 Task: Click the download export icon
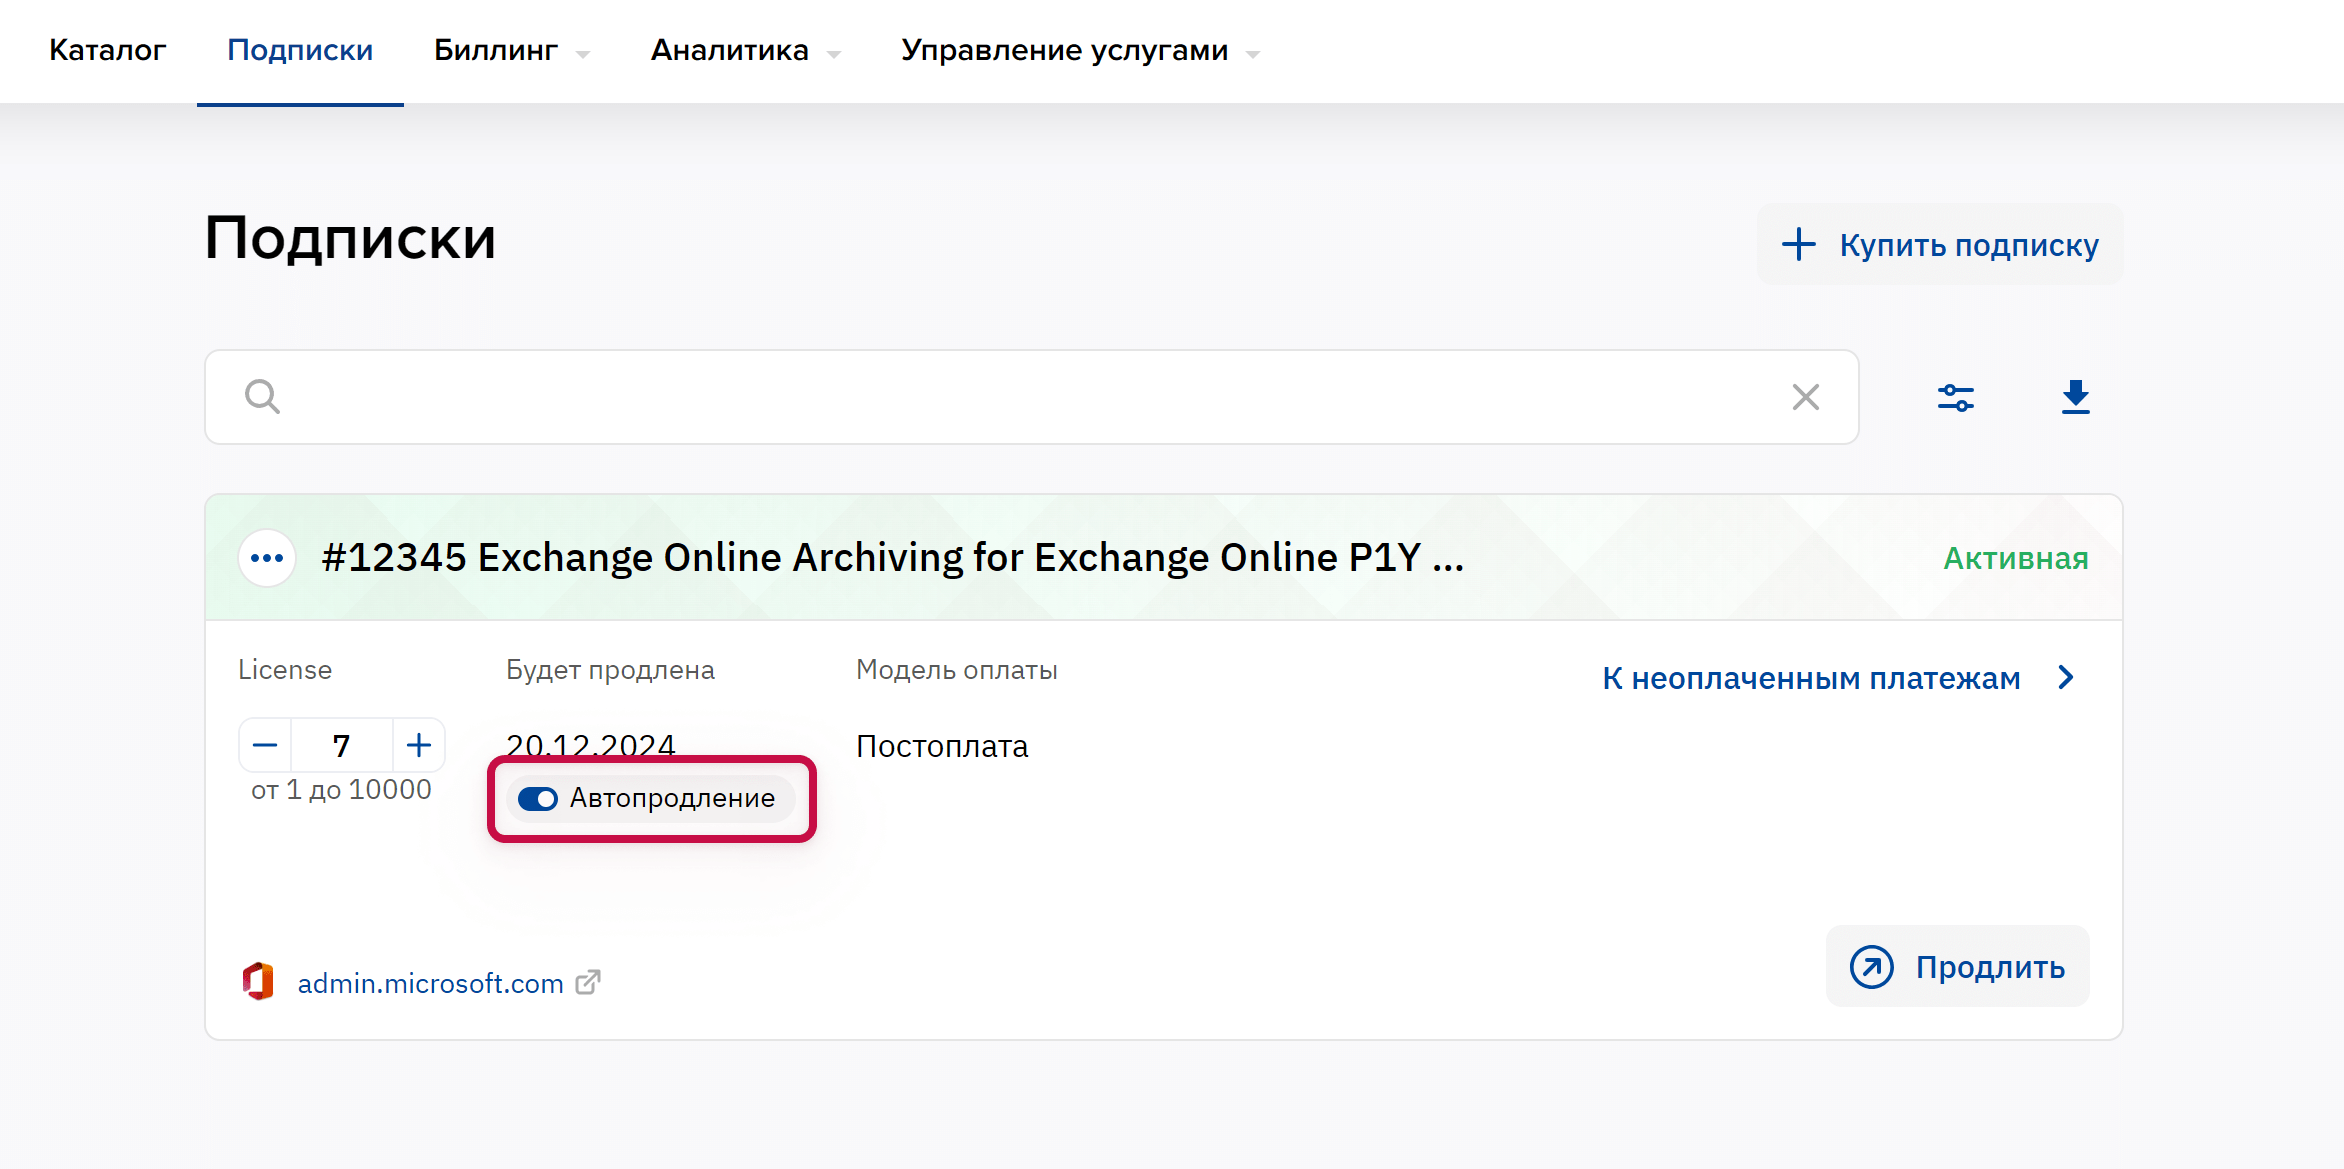(x=2075, y=397)
